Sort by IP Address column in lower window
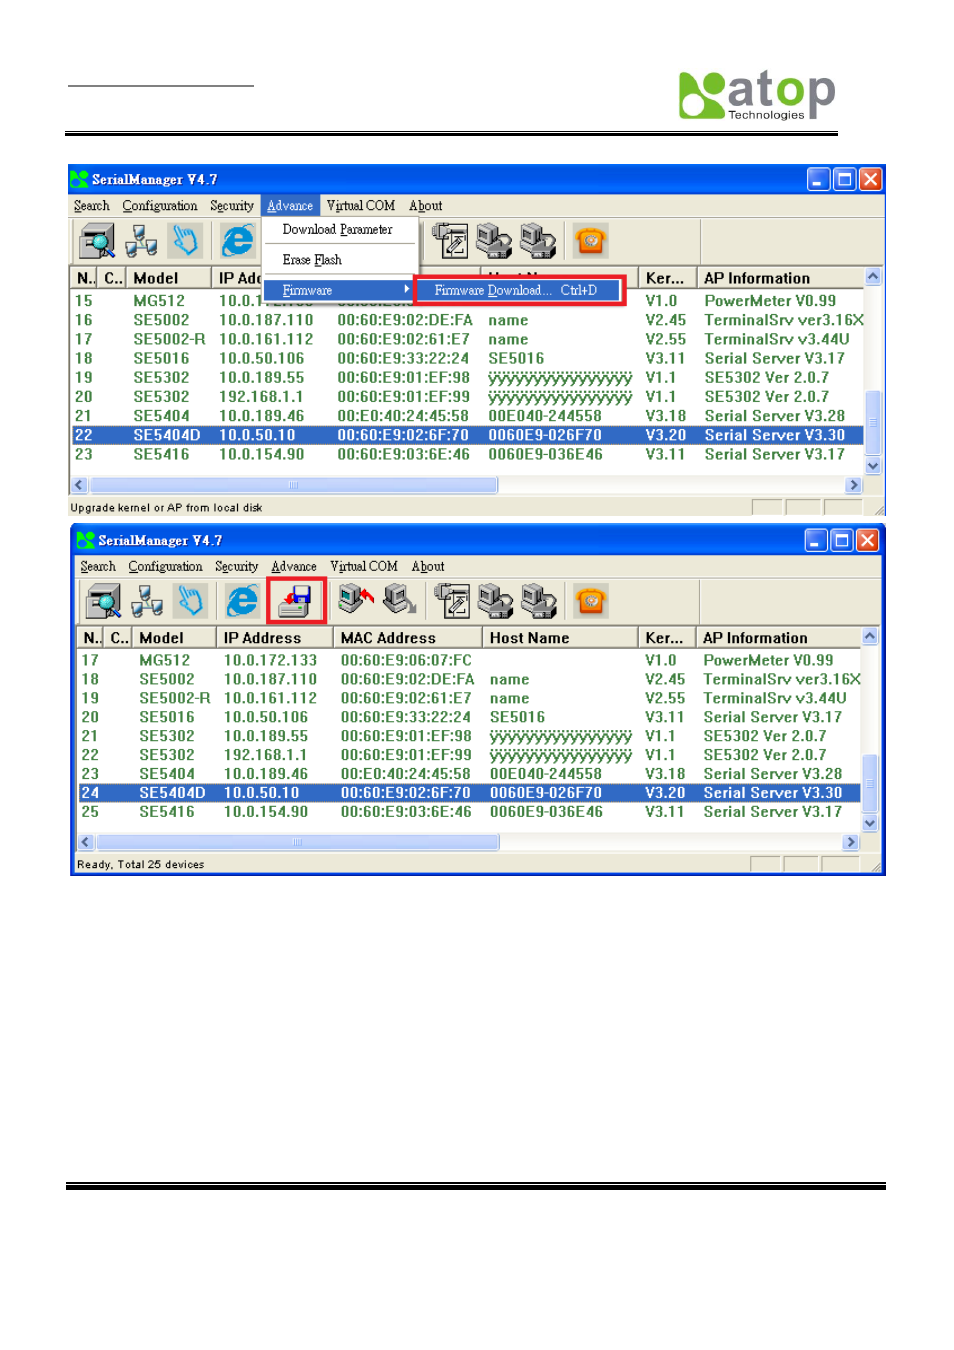Screen dimensions: 954x1350 click(x=274, y=638)
